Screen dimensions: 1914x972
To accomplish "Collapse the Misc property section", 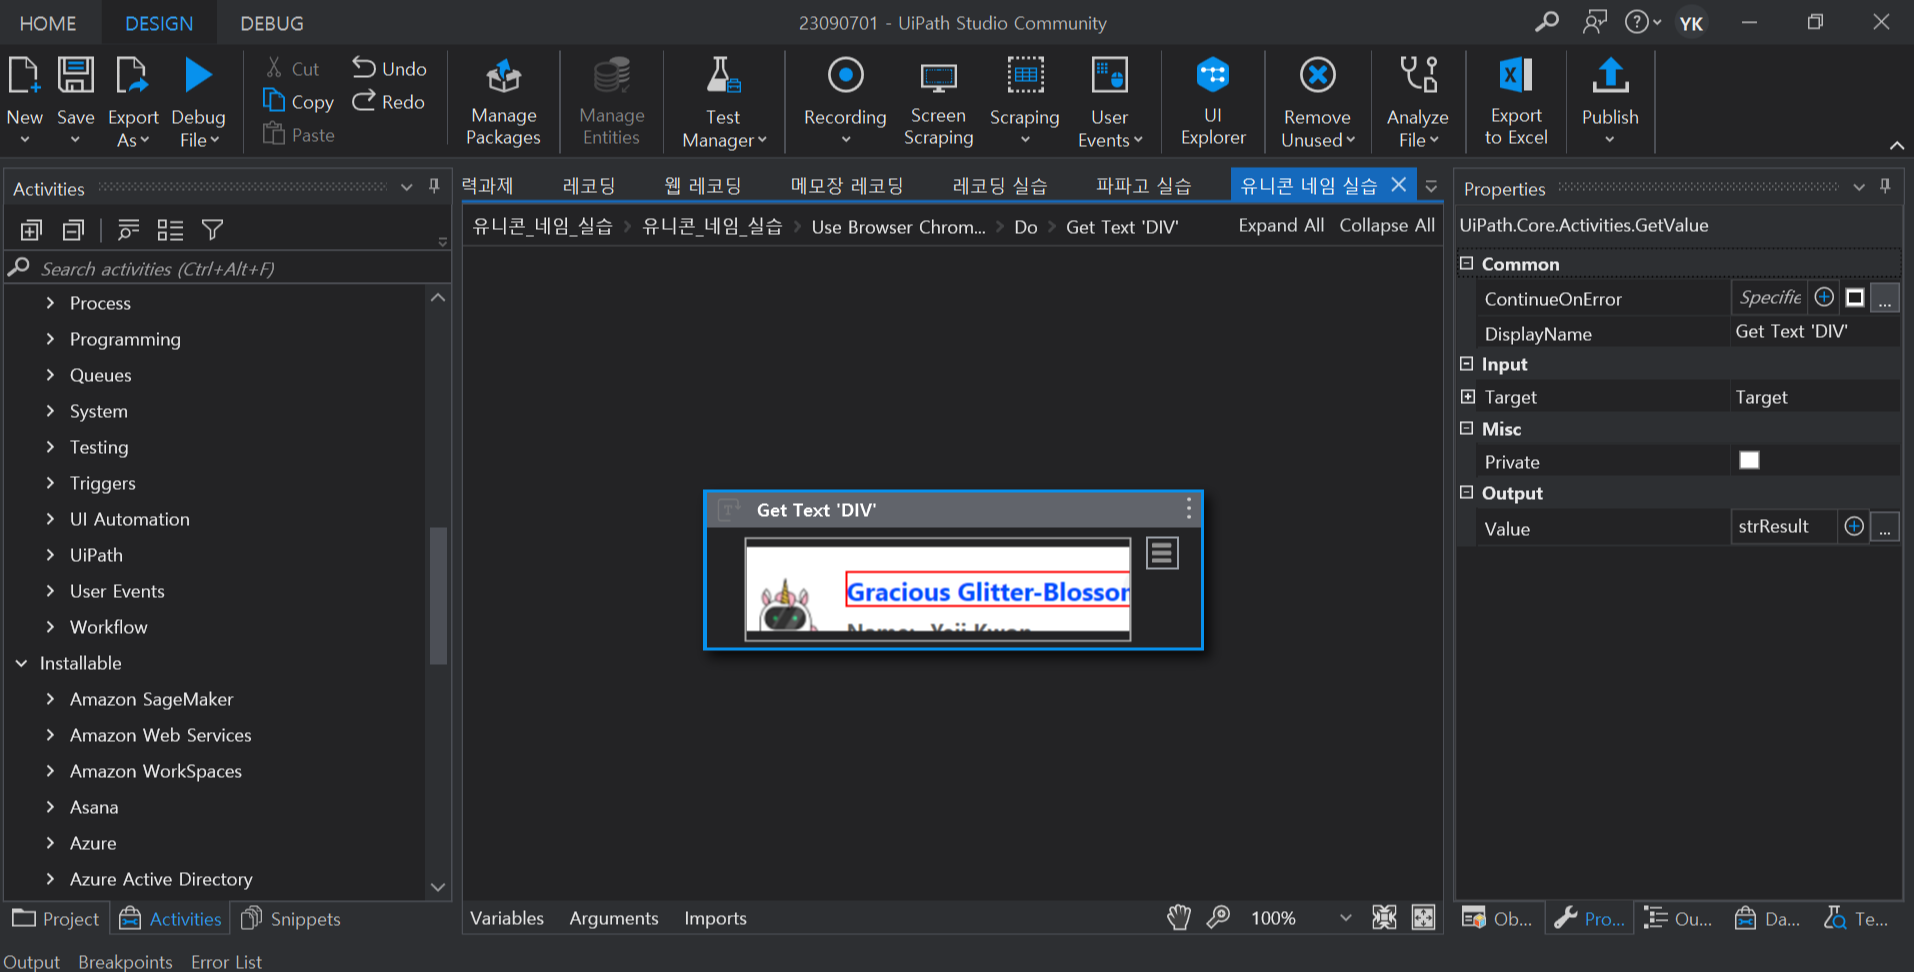I will click(1467, 428).
